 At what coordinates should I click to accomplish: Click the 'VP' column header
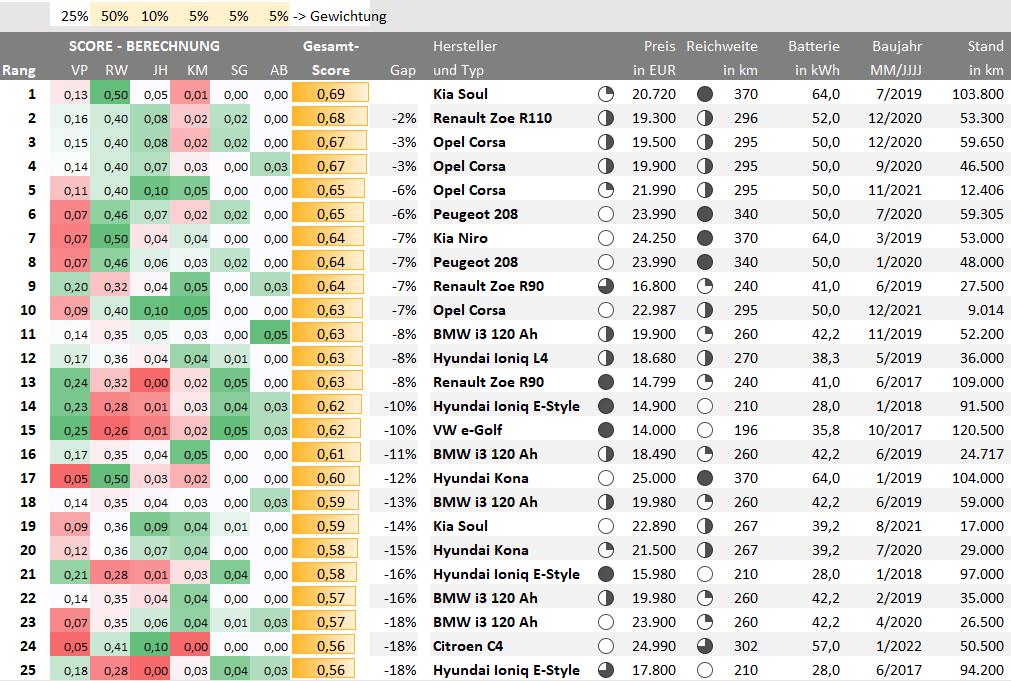pos(79,70)
